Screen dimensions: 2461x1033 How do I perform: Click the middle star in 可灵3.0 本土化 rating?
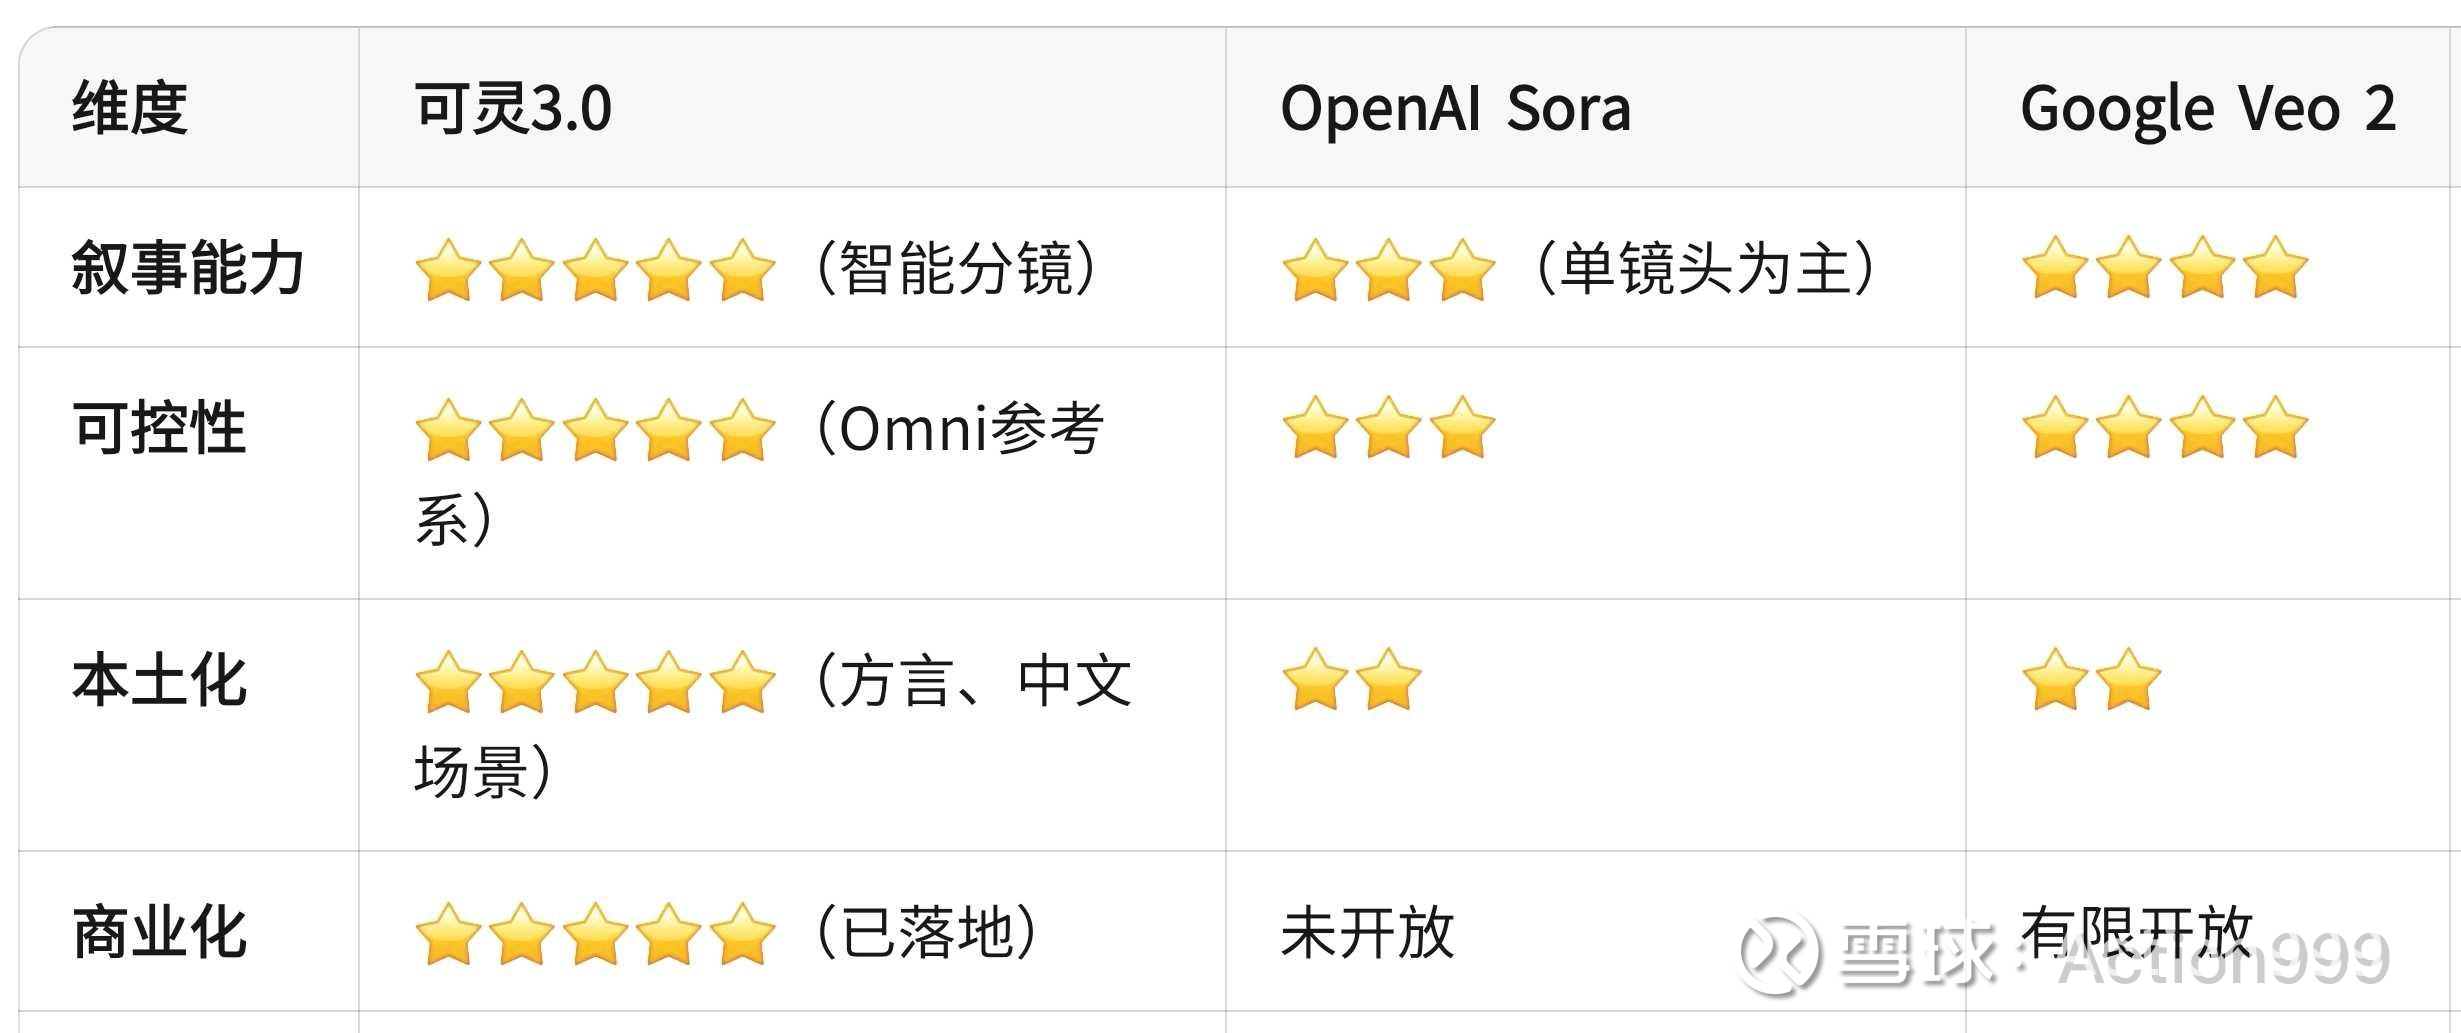595,682
